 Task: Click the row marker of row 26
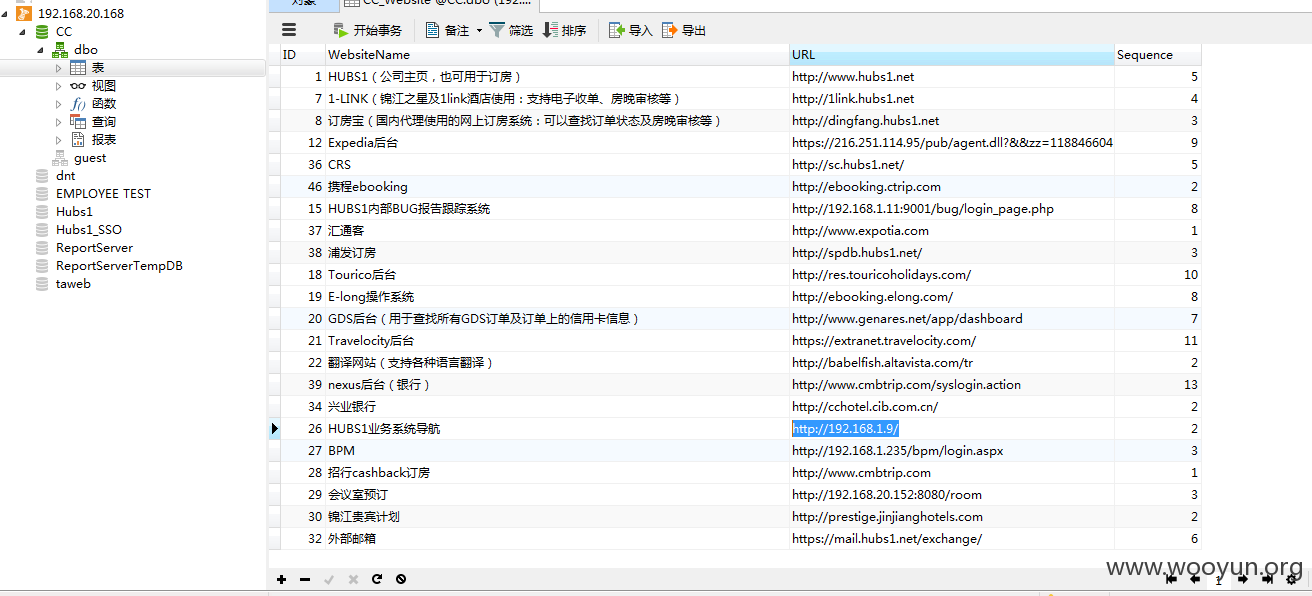point(274,429)
